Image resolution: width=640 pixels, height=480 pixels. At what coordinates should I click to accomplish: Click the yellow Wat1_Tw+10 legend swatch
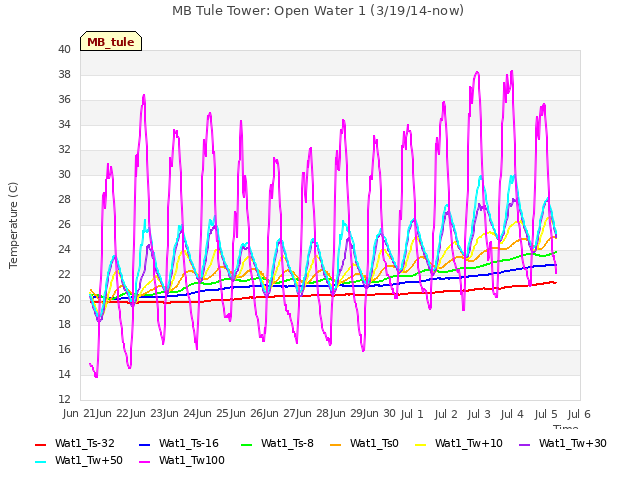(420, 444)
